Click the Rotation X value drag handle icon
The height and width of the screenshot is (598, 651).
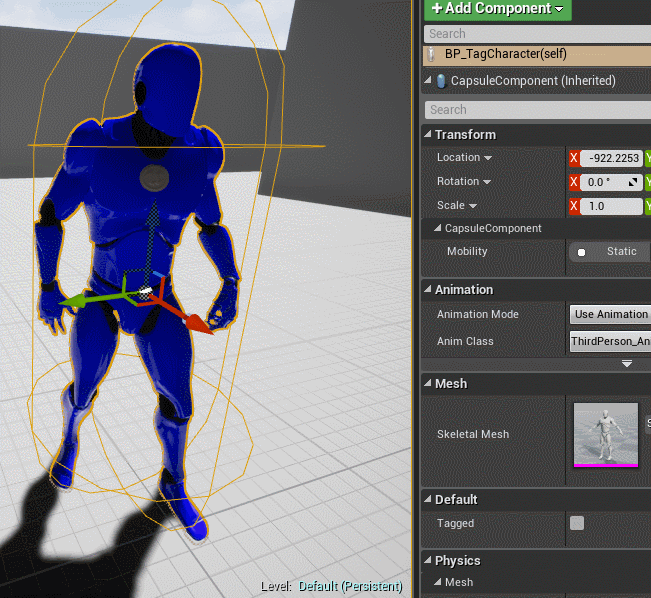pyautogui.click(x=632, y=182)
